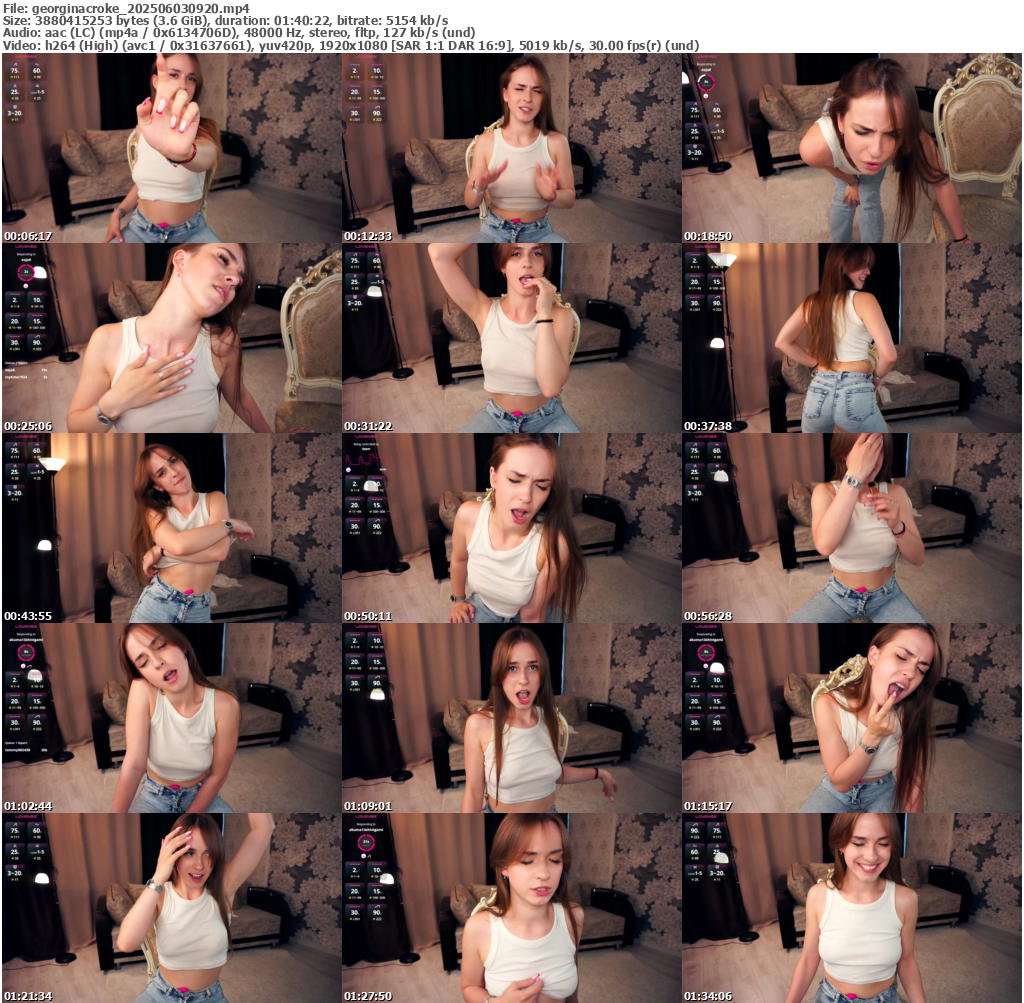Click the 01:34:06 timestamp label
The width and height of the screenshot is (1024, 1003).
(708, 996)
